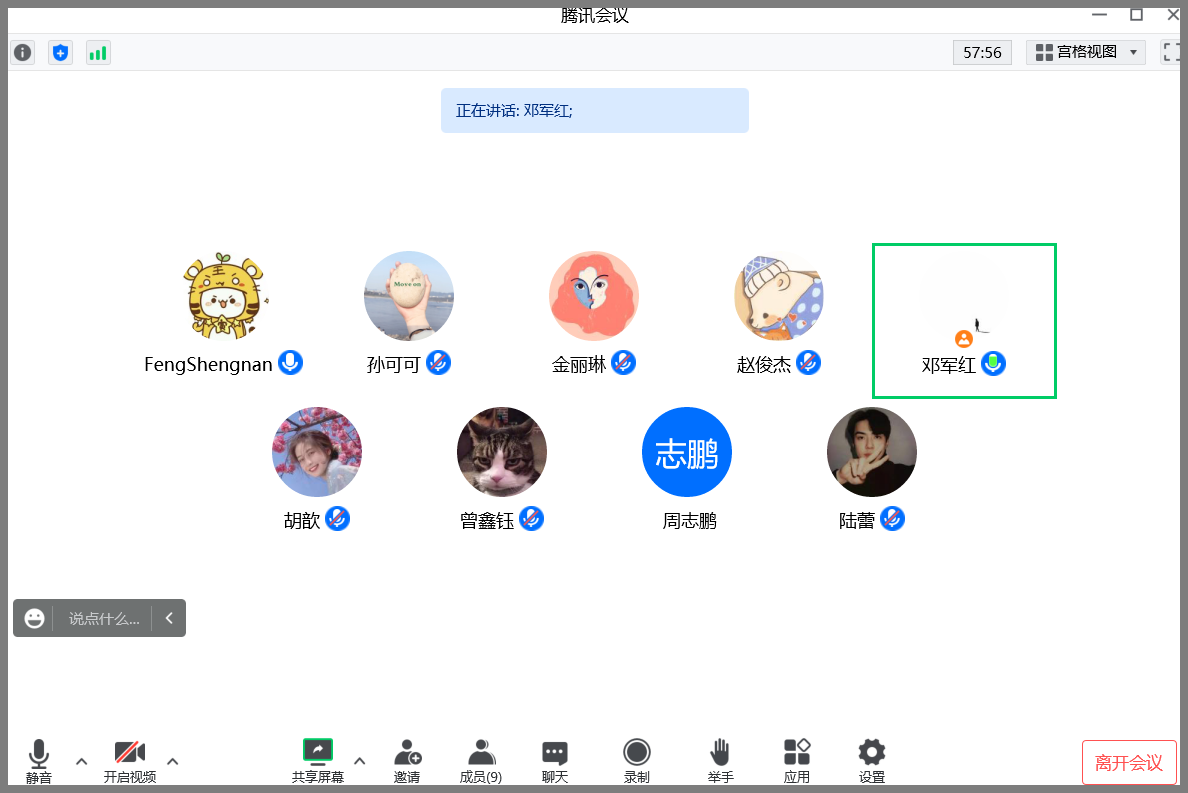Raise hand using 举手 icon

point(720,760)
